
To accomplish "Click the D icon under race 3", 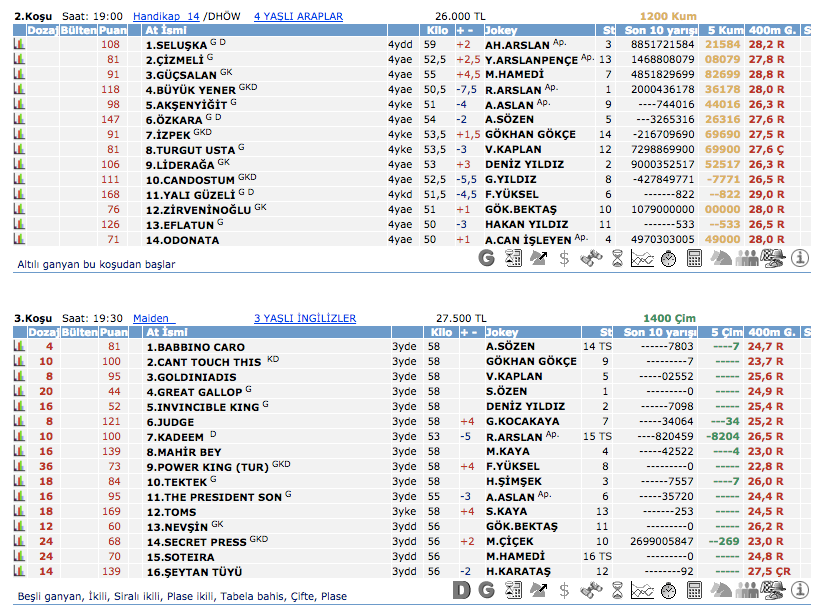I will (461, 590).
